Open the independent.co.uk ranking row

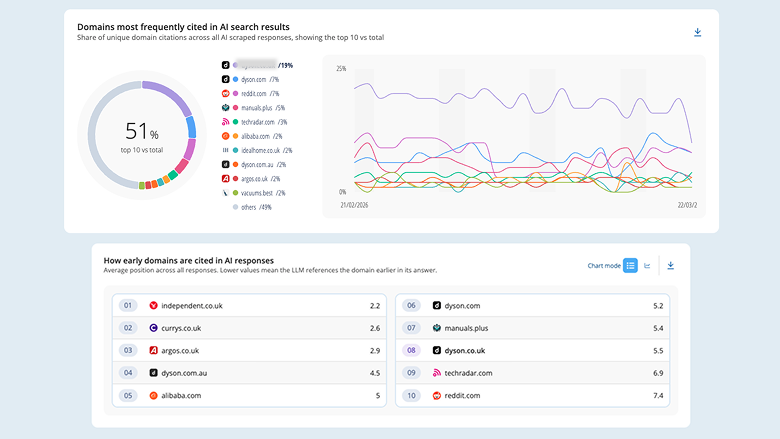tap(249, 305)
